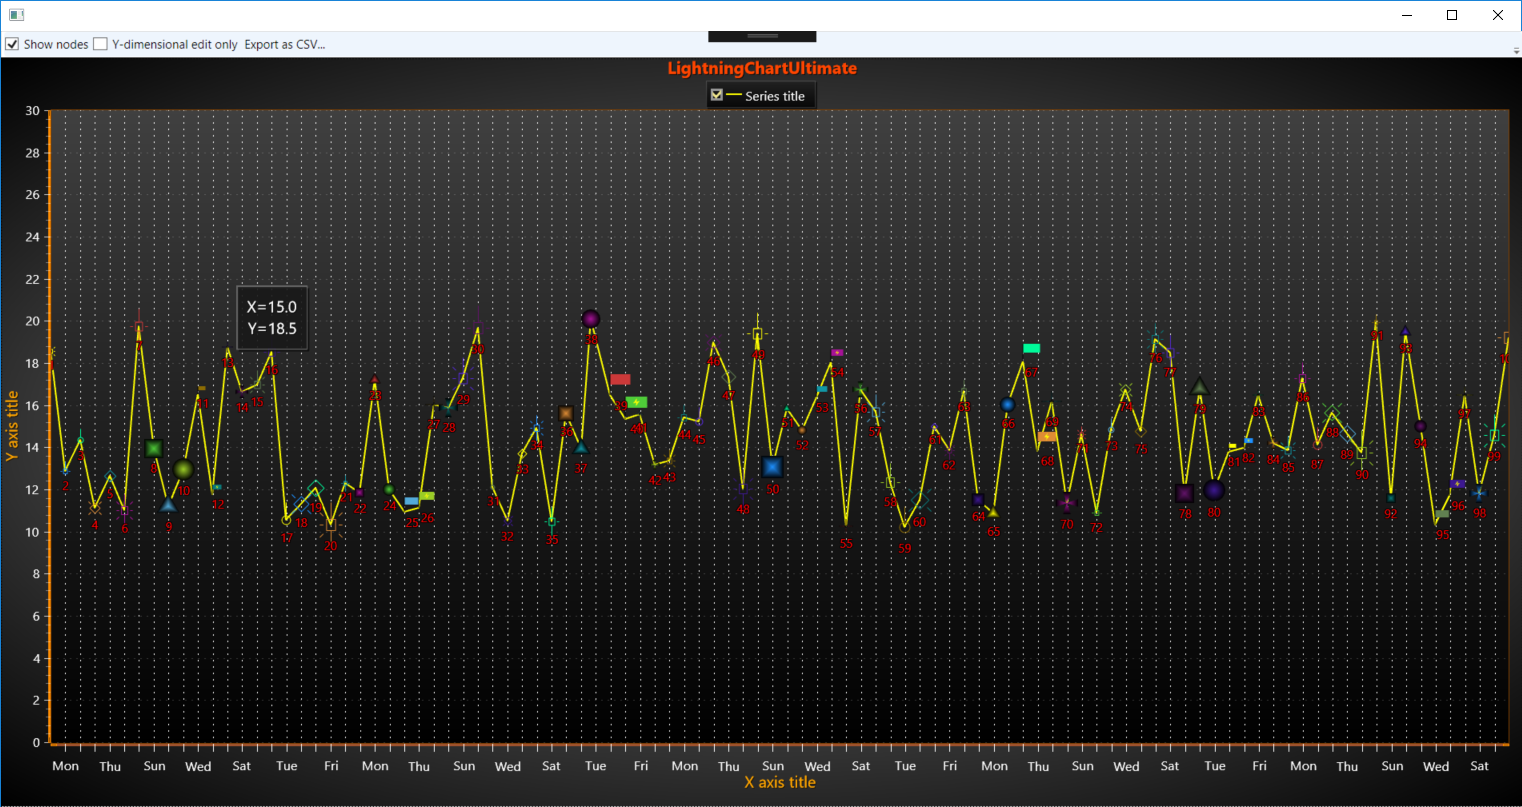This screenshot has width=1522, height=807.
Task: Click the purple square node labeled 78
Action: [1185, 493]
